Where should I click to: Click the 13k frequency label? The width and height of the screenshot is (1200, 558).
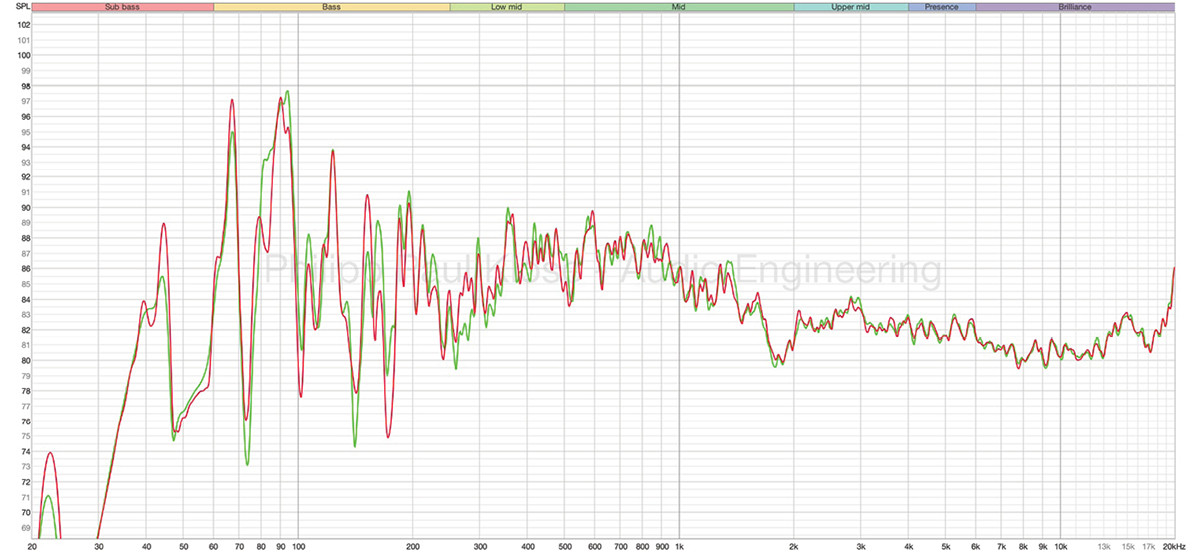tap(1103, 549)
